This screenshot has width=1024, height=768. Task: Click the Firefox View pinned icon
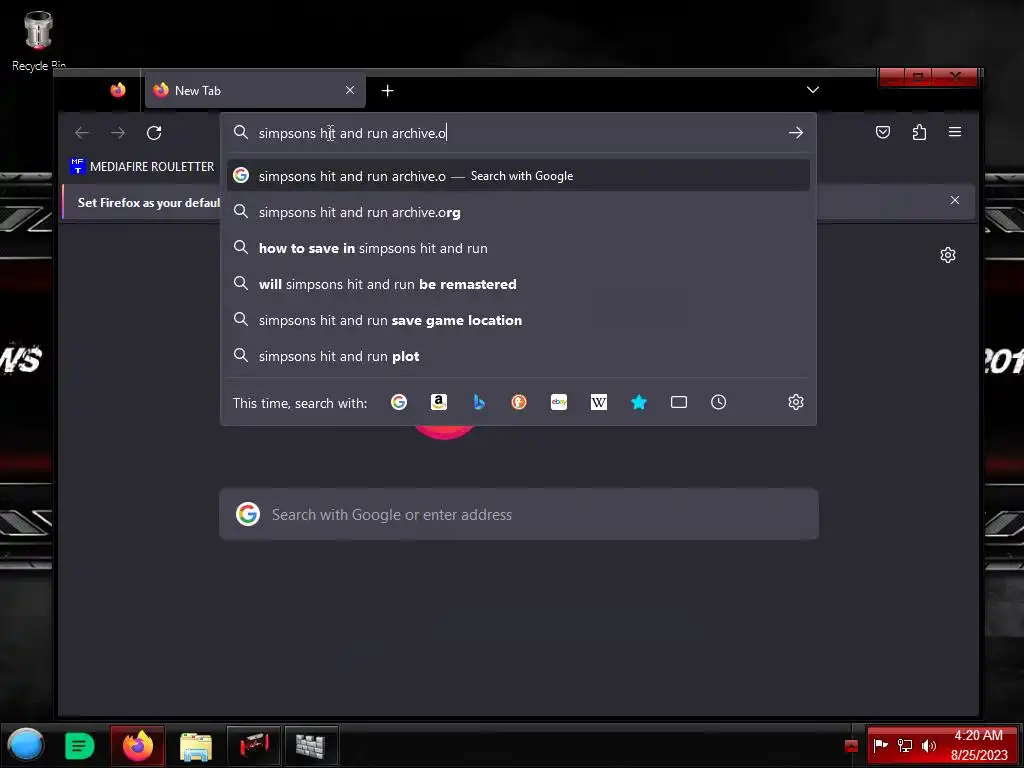118,90
